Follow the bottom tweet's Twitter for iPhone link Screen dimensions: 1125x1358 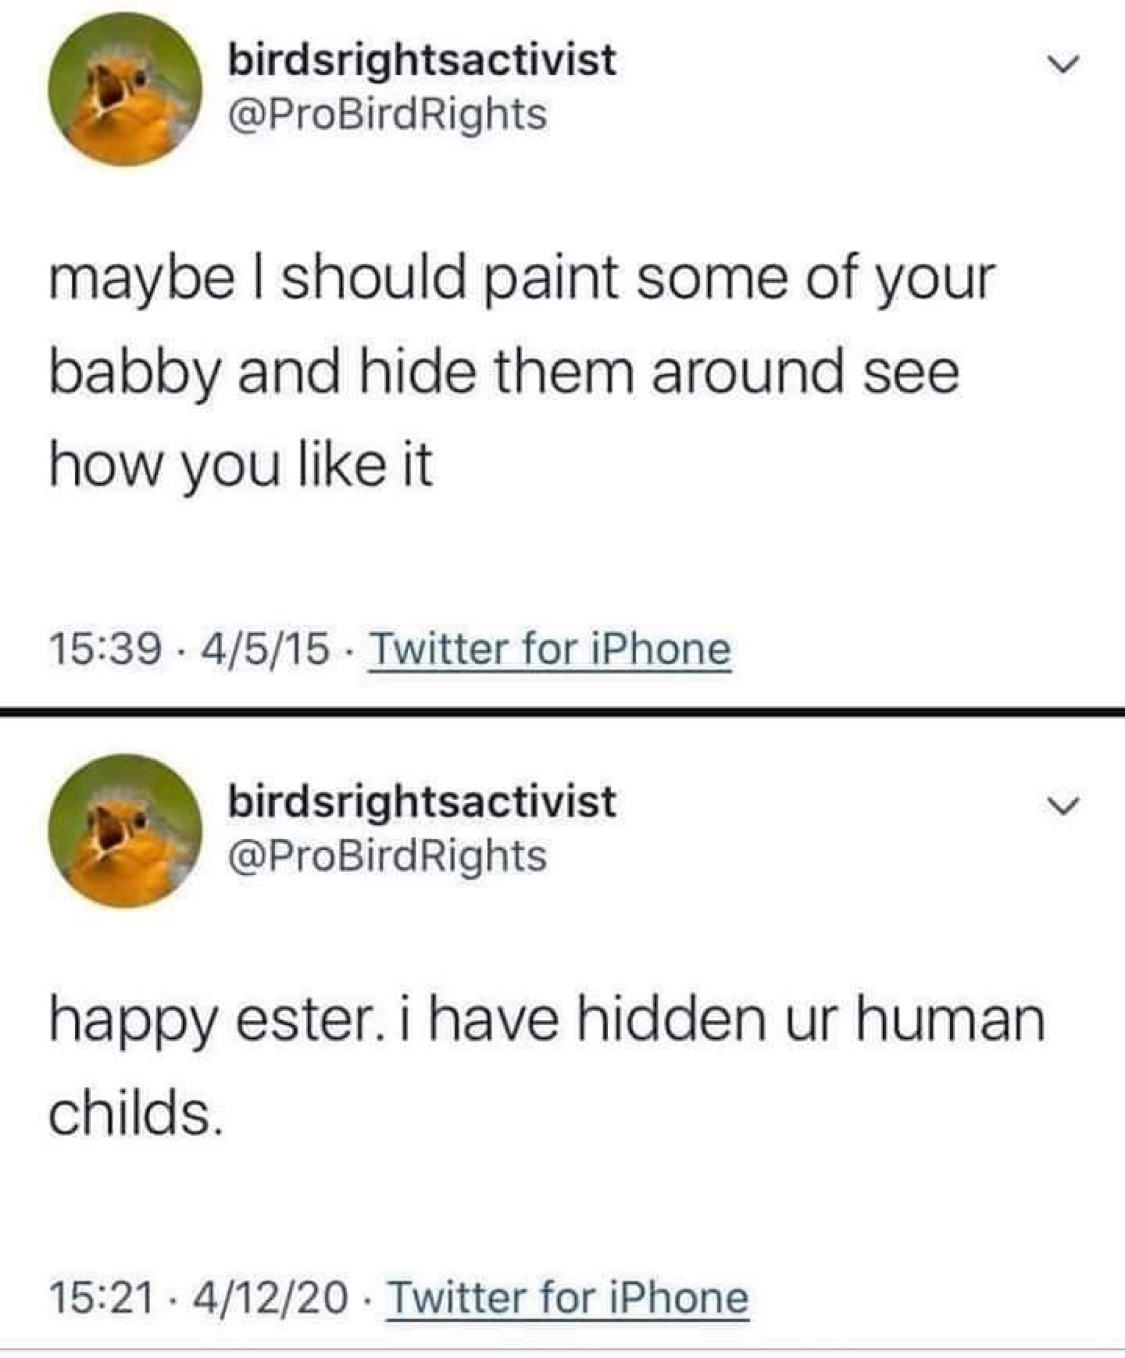point(567,1298)
